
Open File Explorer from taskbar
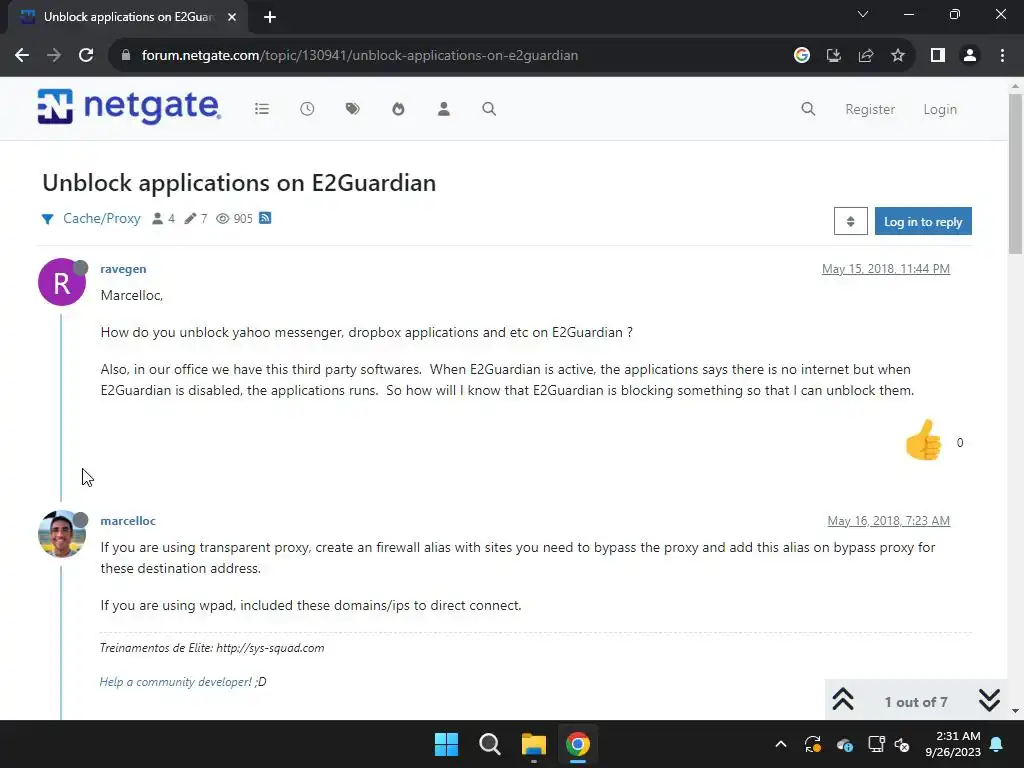[x=534, y=744]
